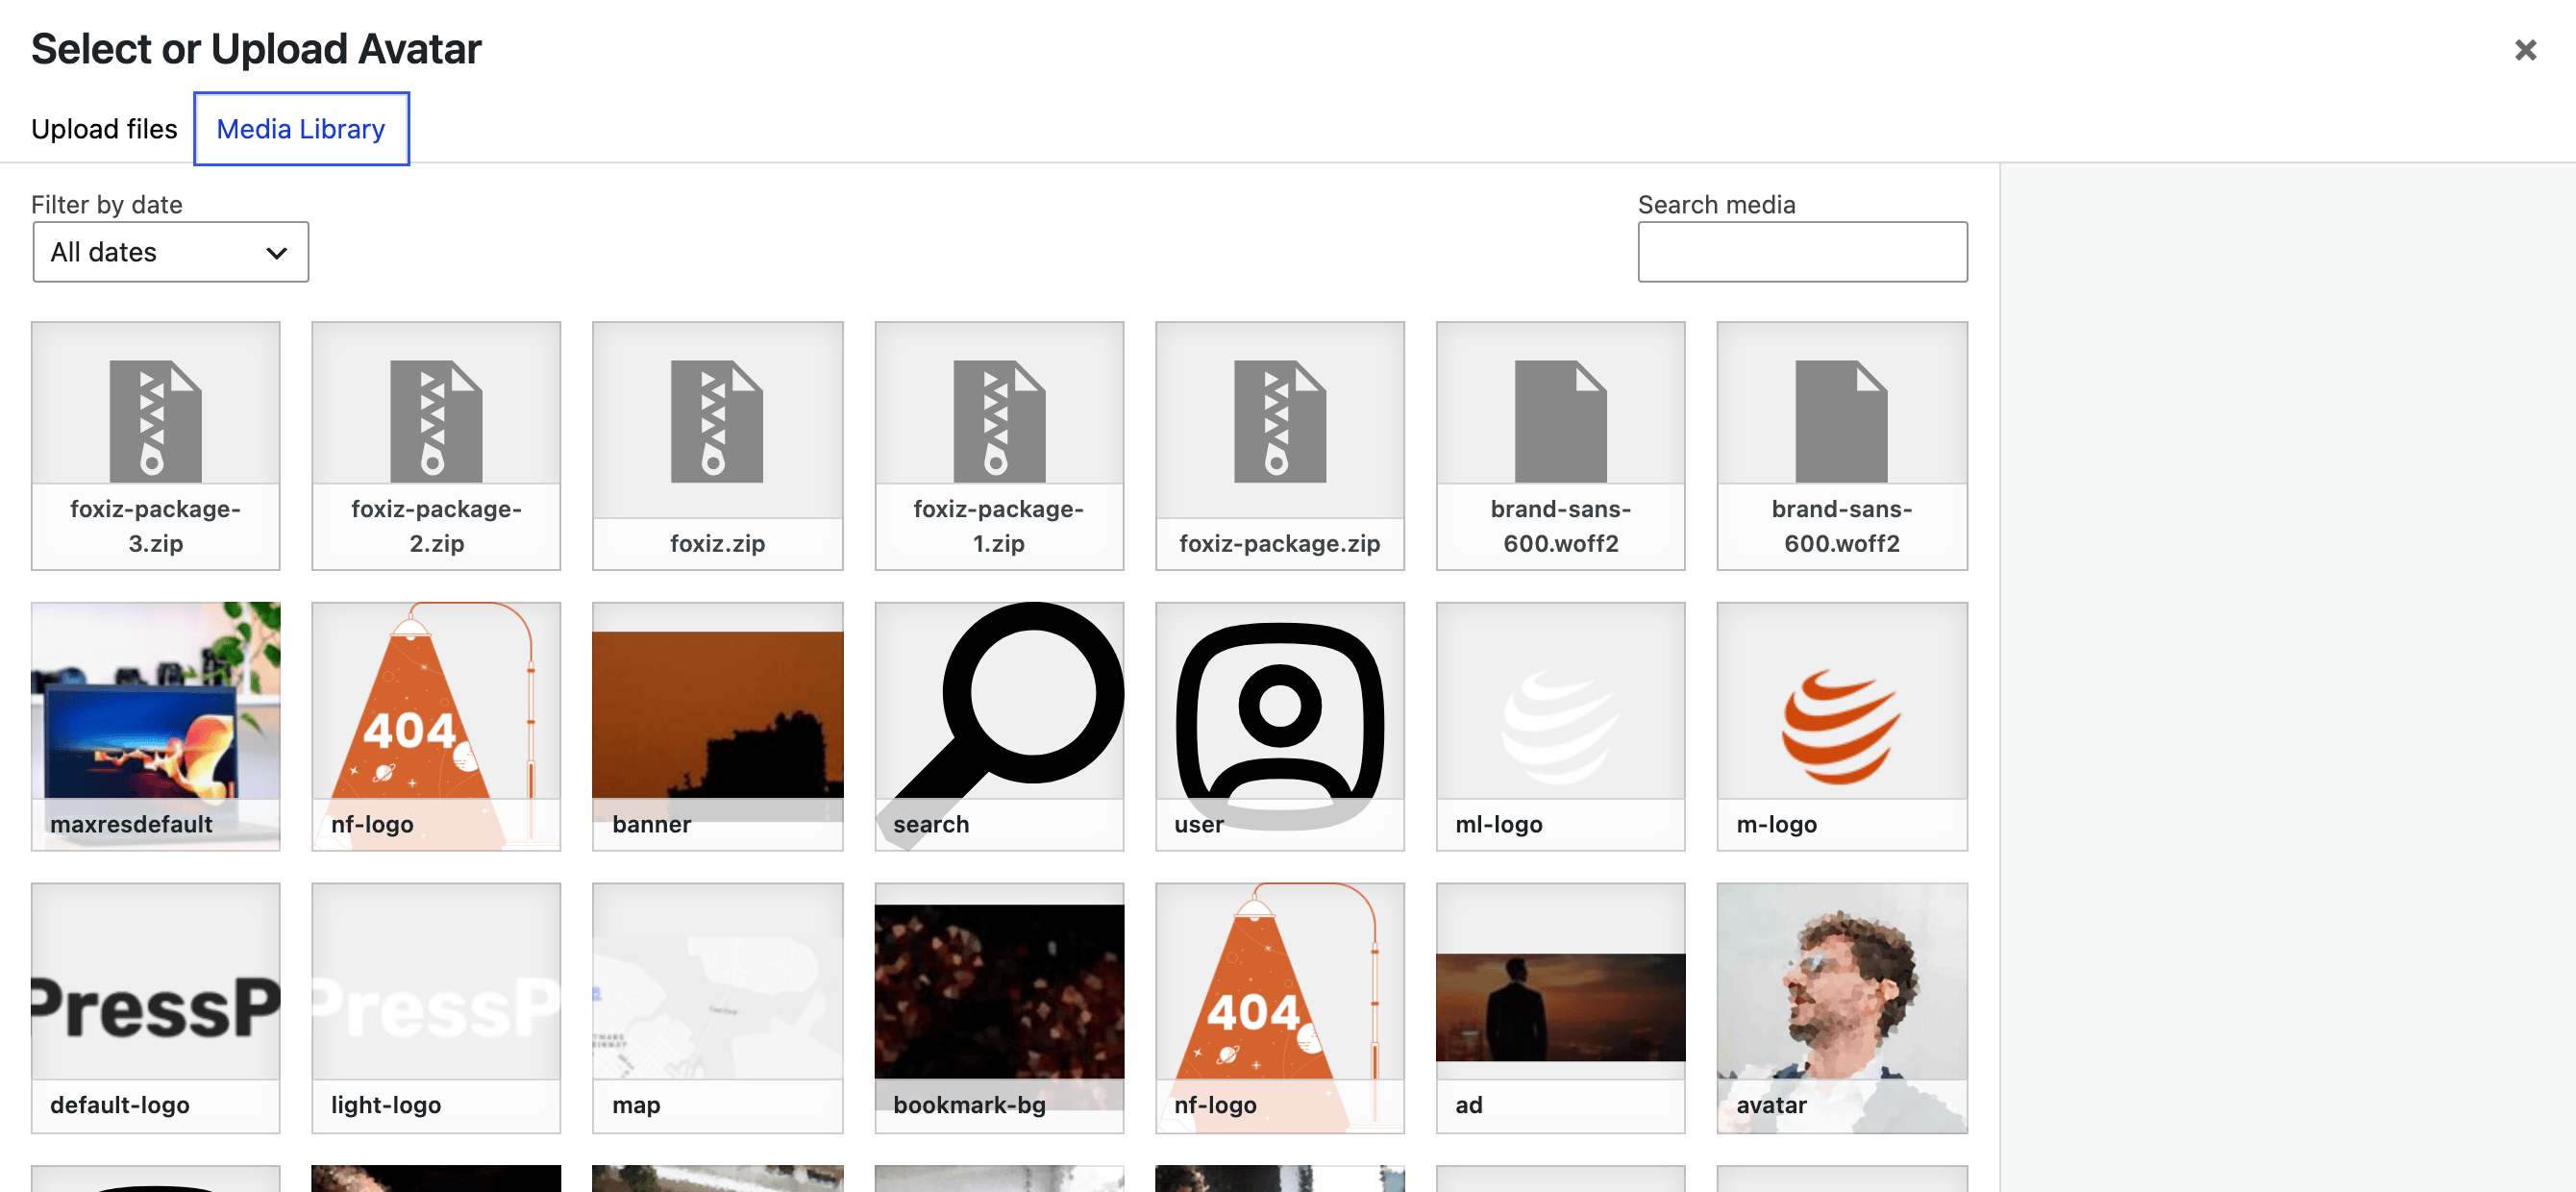Select the maxresdefault image thumbnail

[155, 726]
